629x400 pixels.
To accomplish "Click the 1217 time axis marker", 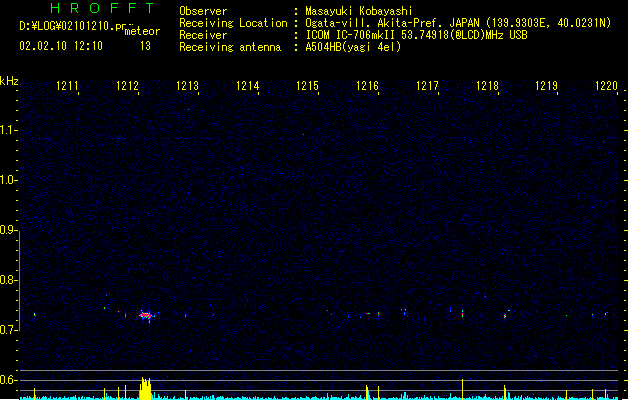I will tap(427, 86).
